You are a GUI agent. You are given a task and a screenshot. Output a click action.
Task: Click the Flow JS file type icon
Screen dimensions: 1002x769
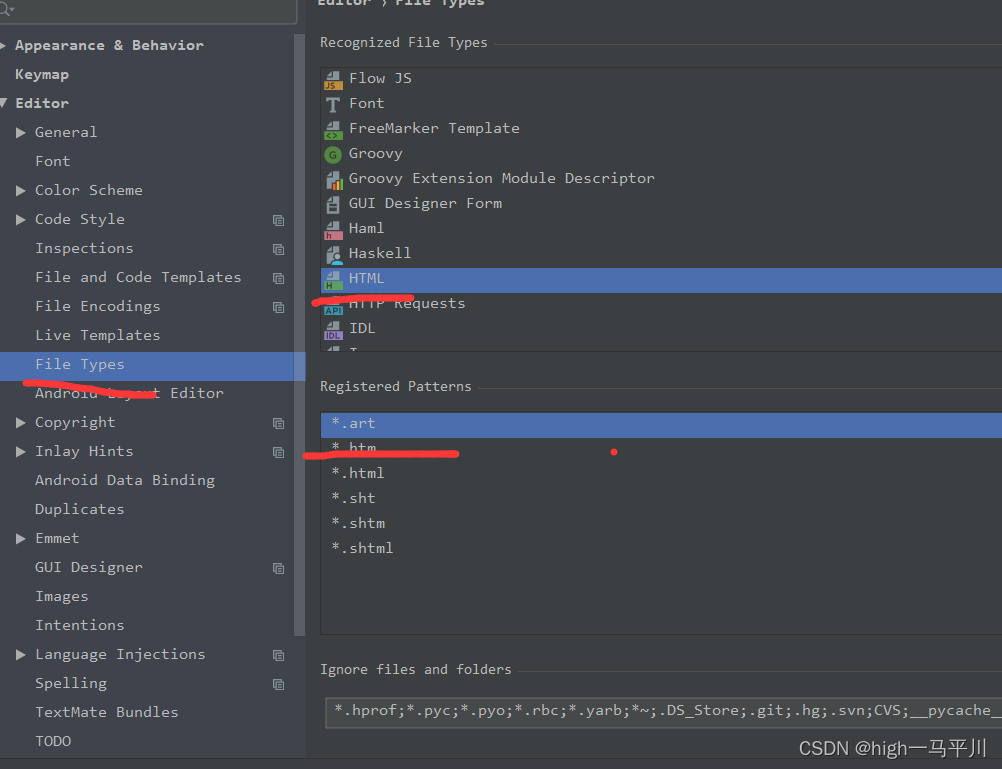[333, 79]
